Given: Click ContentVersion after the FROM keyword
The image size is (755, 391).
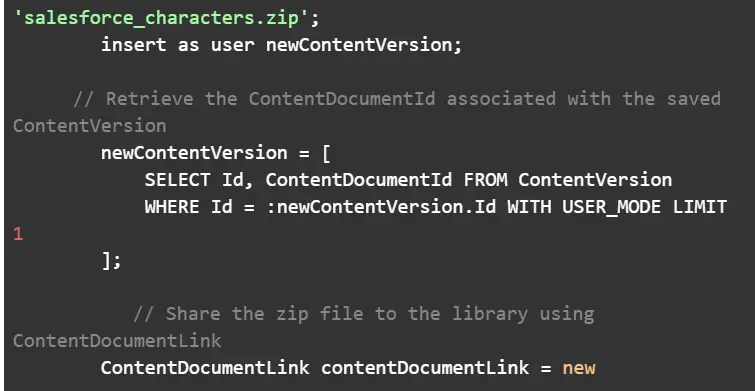Looking at the screenshot, I should (x=595, y=180).
